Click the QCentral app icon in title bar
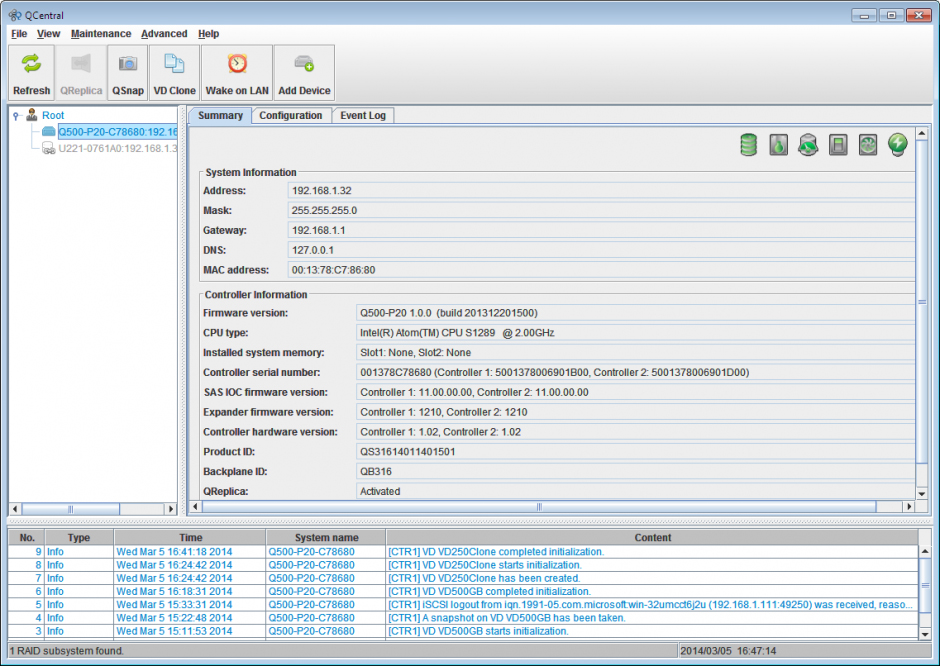 point(15,15)
